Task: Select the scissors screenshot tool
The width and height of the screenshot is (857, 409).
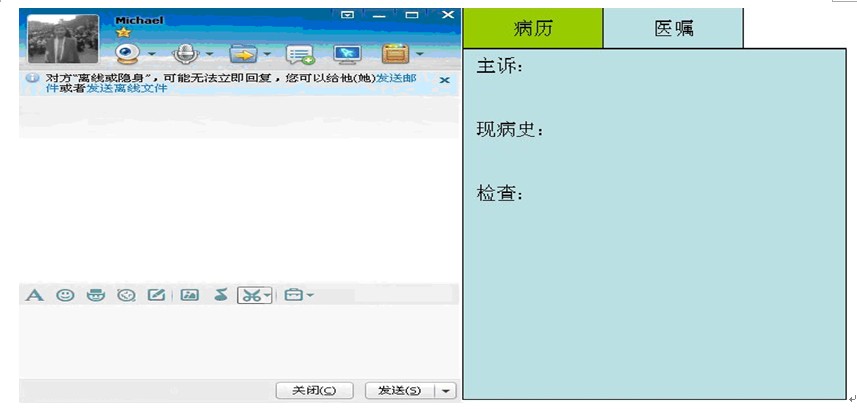Action: 250,295
